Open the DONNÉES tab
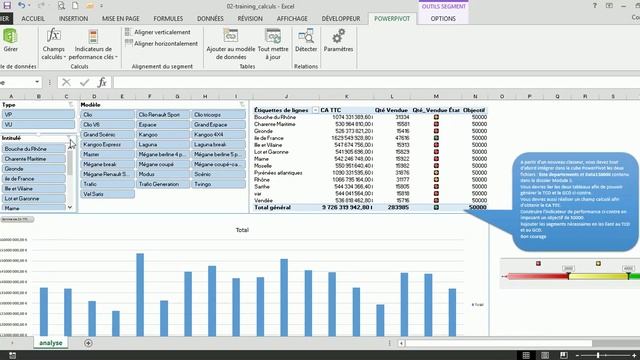Viewport: 640px width, 360px height. coord(210,19)
